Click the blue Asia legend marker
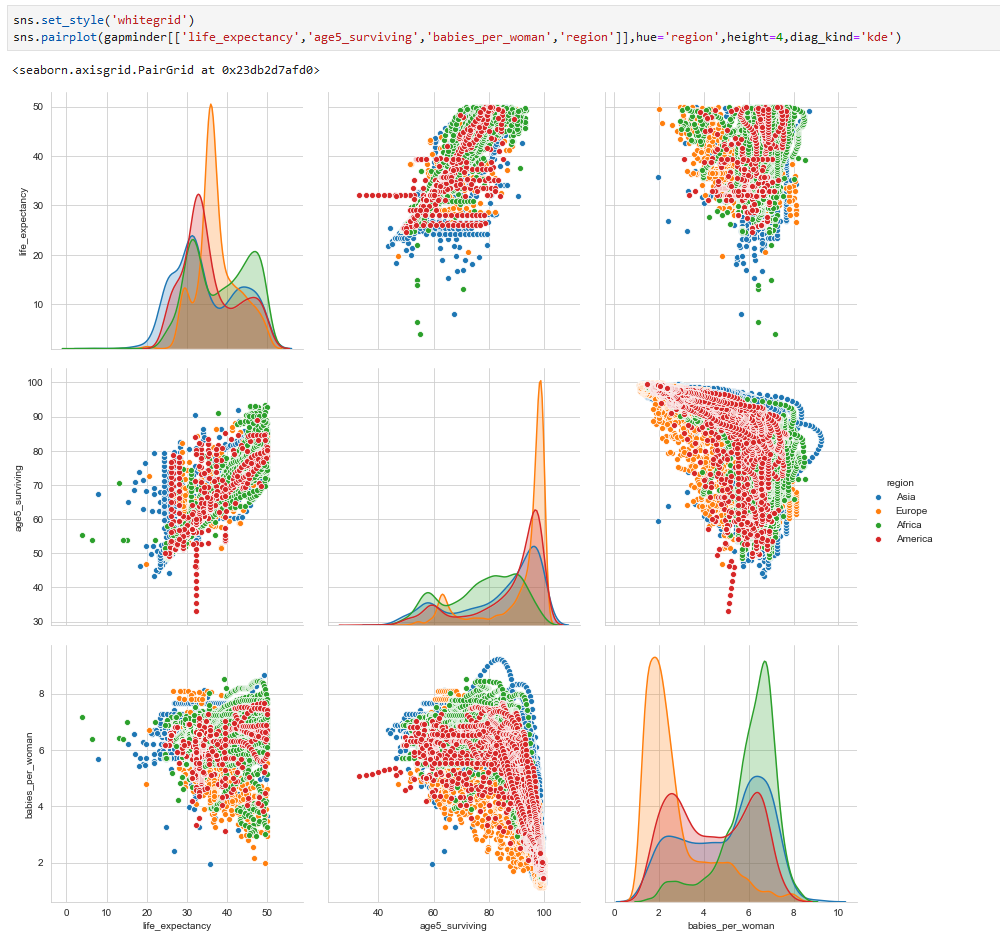 (880, 496)
